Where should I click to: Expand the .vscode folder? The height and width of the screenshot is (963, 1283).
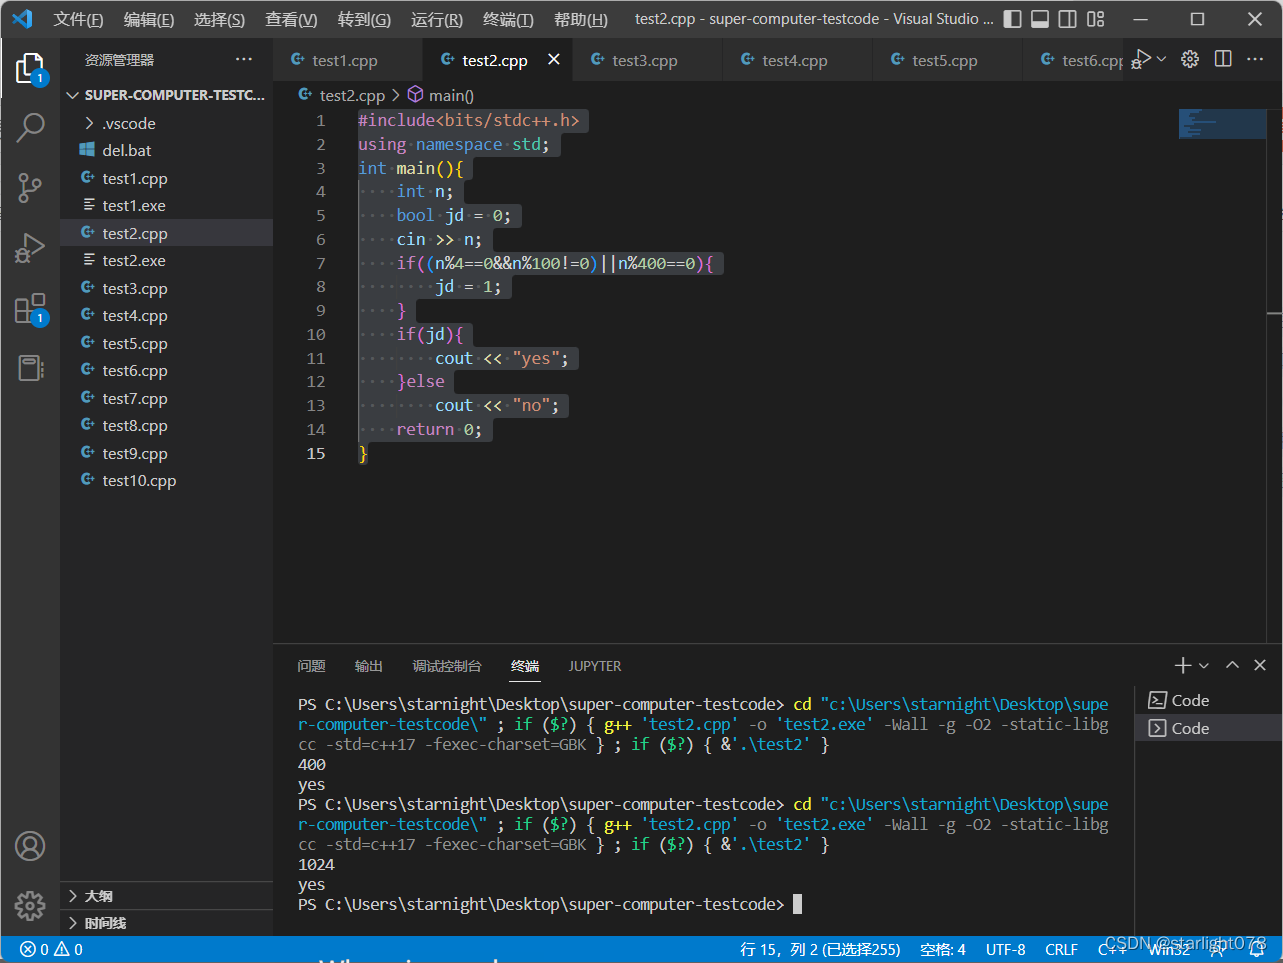click(x=167, y=123)
